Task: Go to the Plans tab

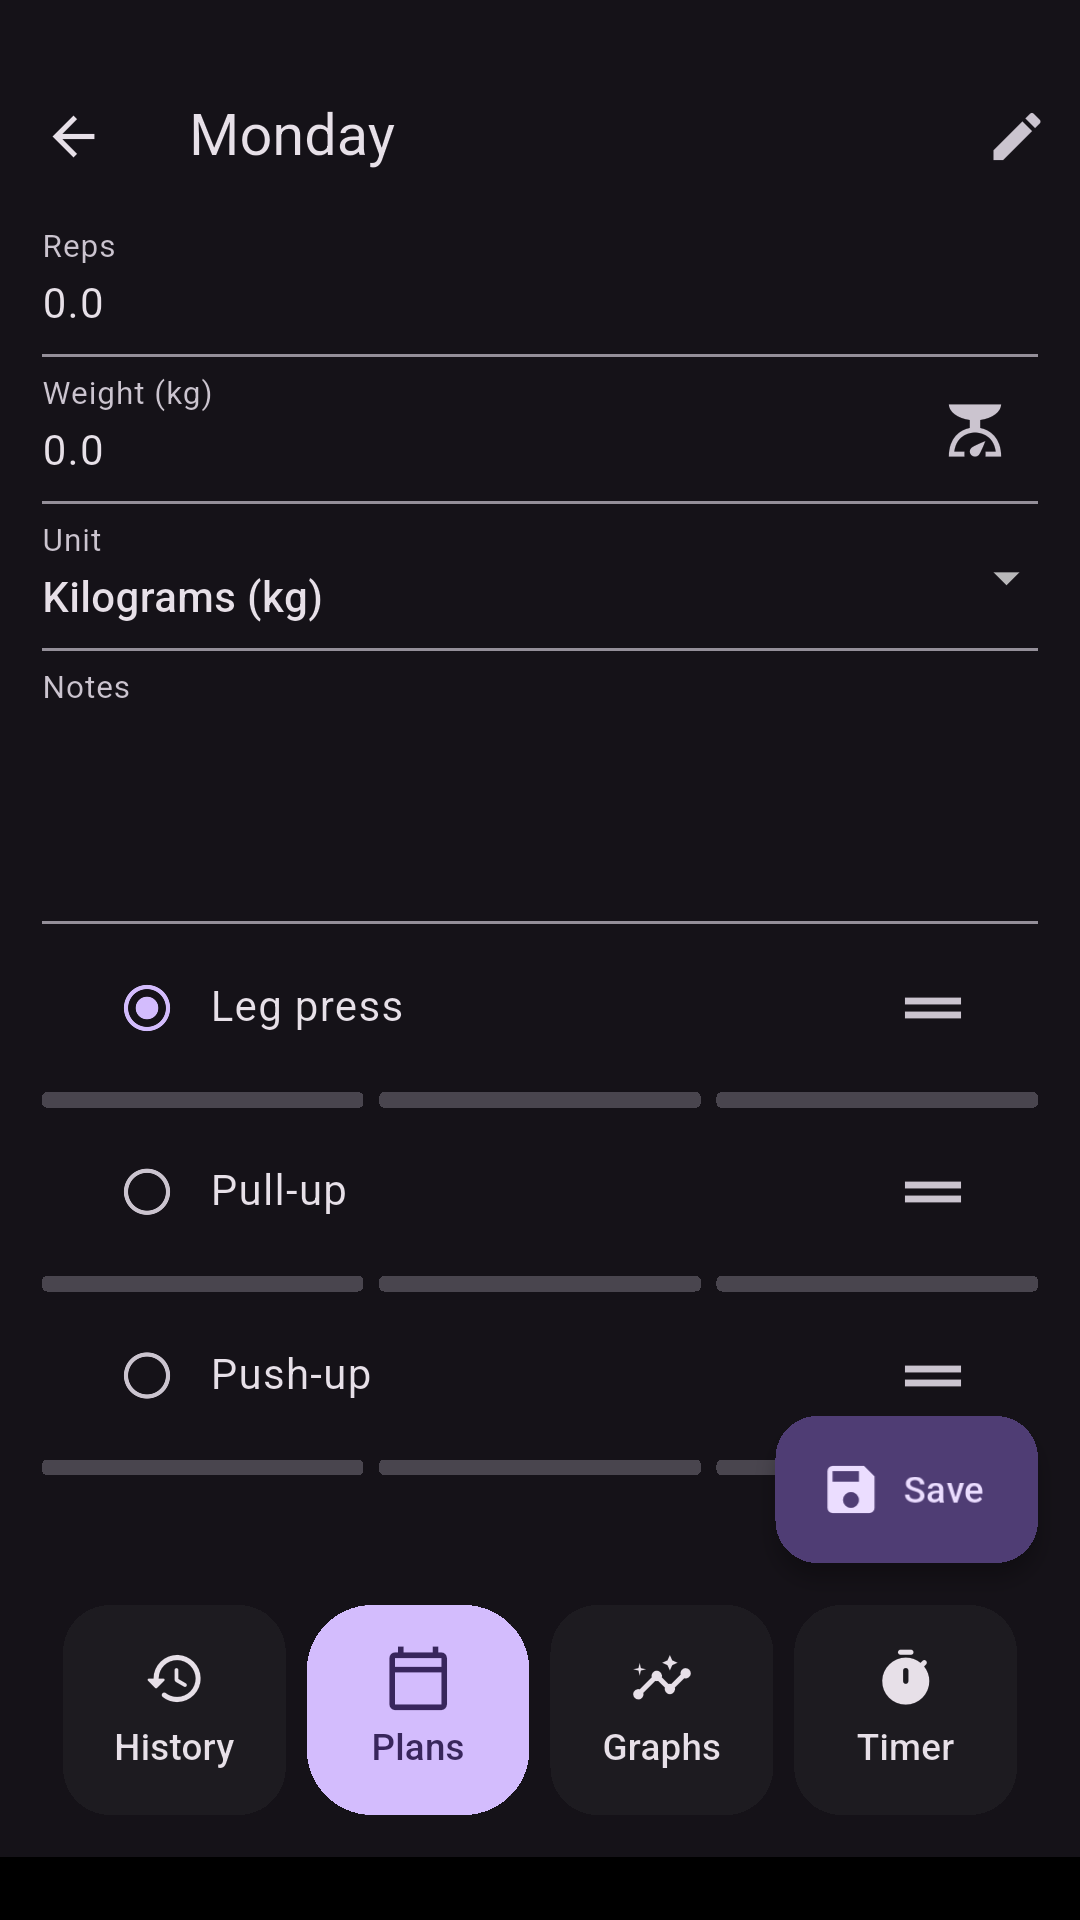Action: point(418,1710)
